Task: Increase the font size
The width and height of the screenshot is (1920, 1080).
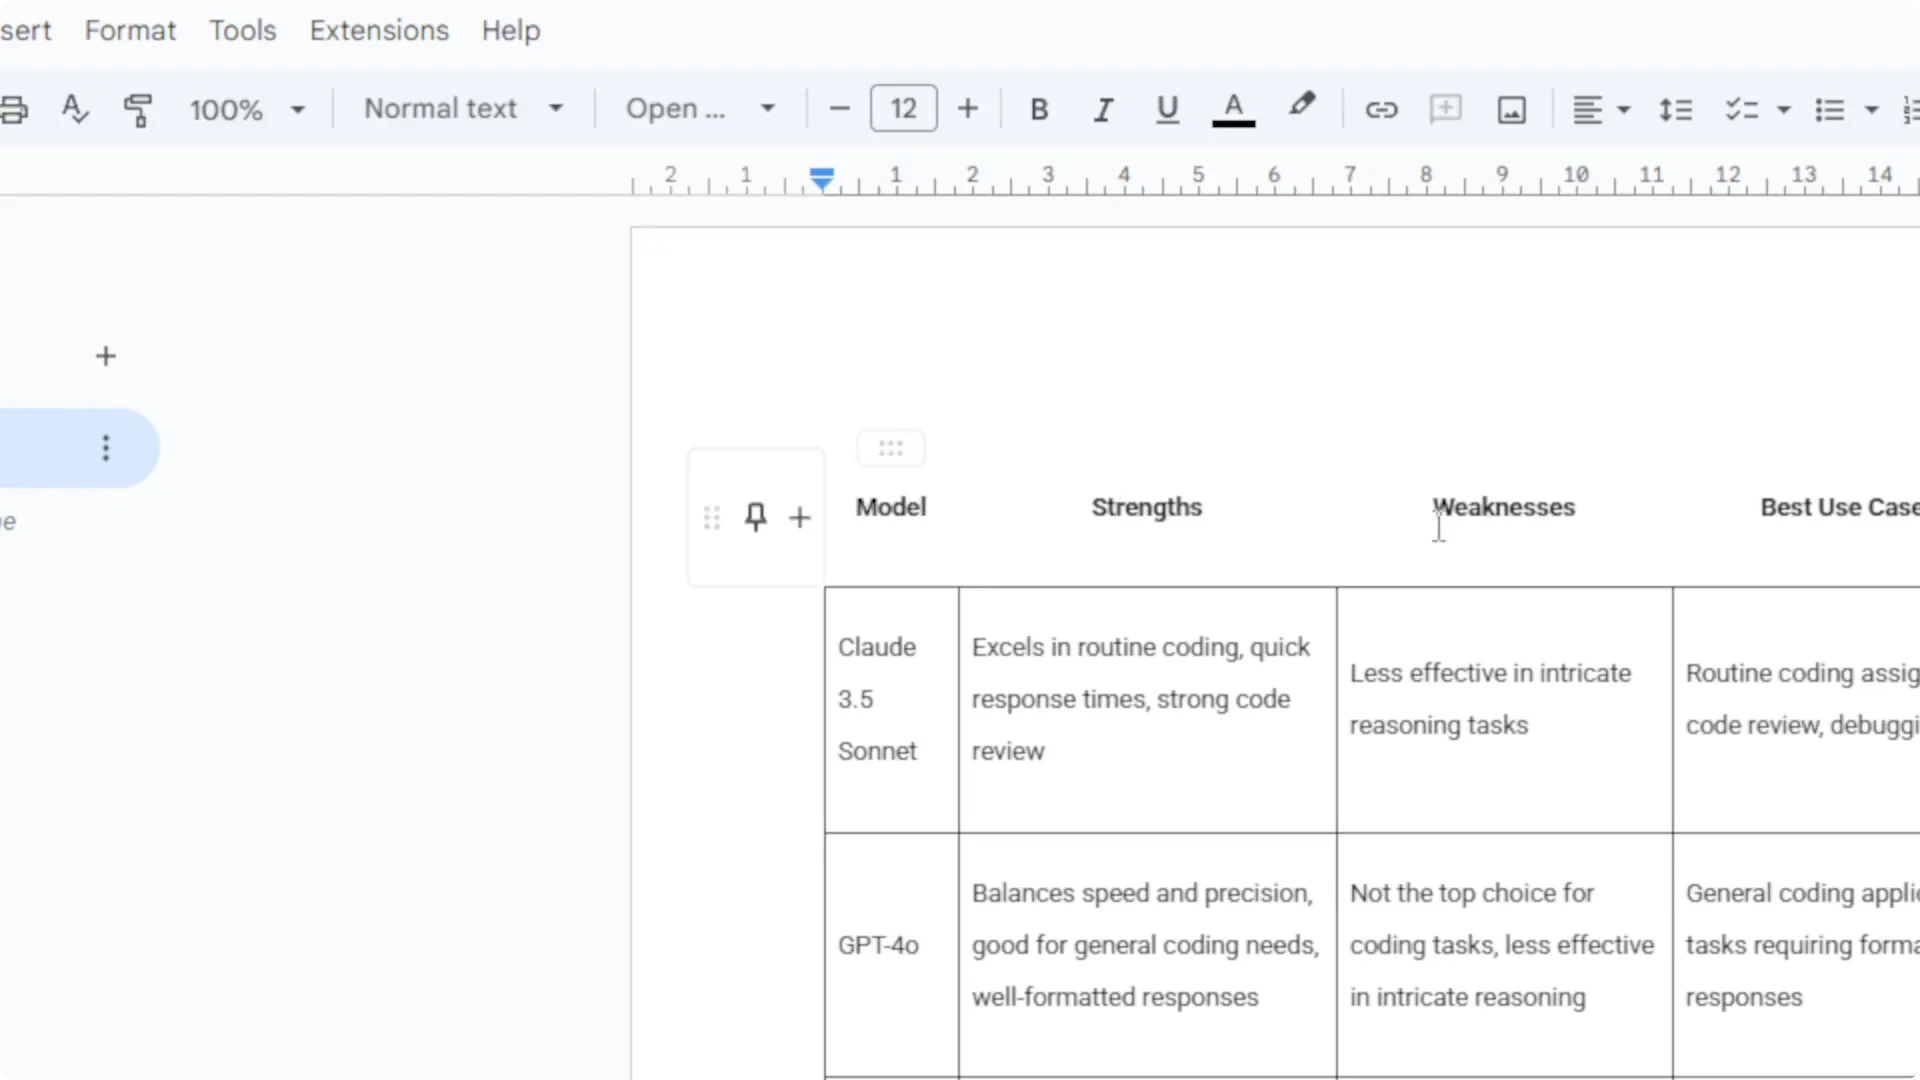Action: pos(967,109)
